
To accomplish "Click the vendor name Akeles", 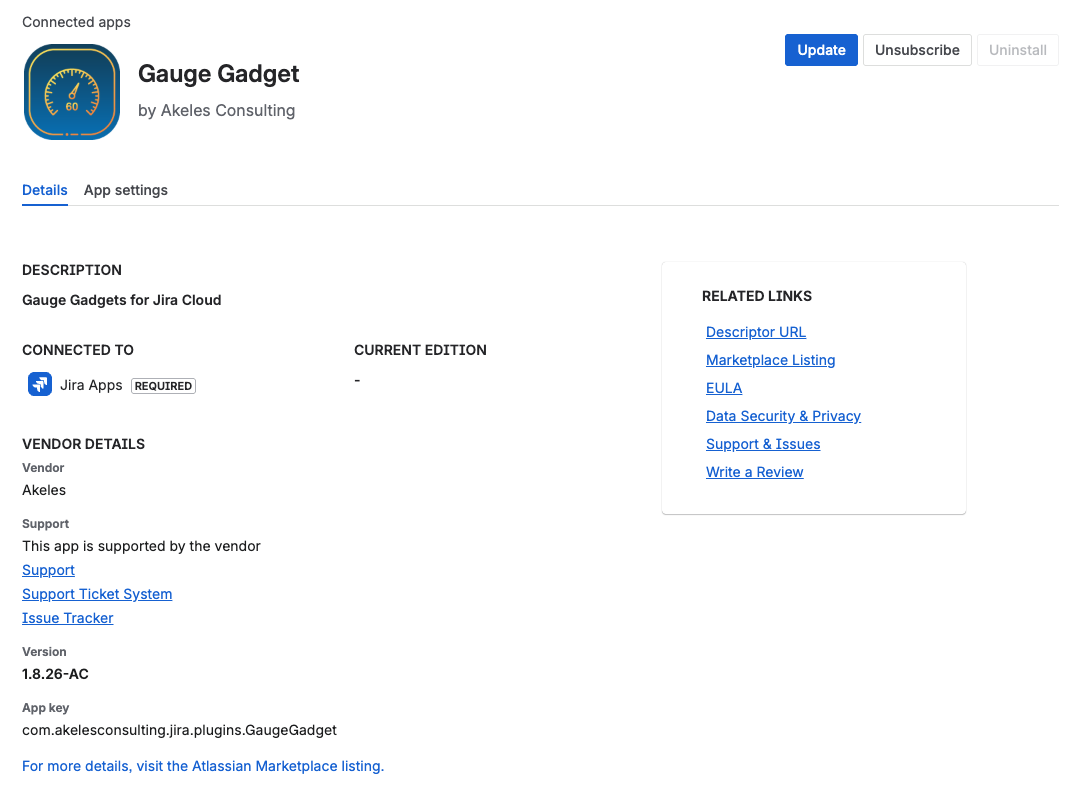I will coord(44,490).
